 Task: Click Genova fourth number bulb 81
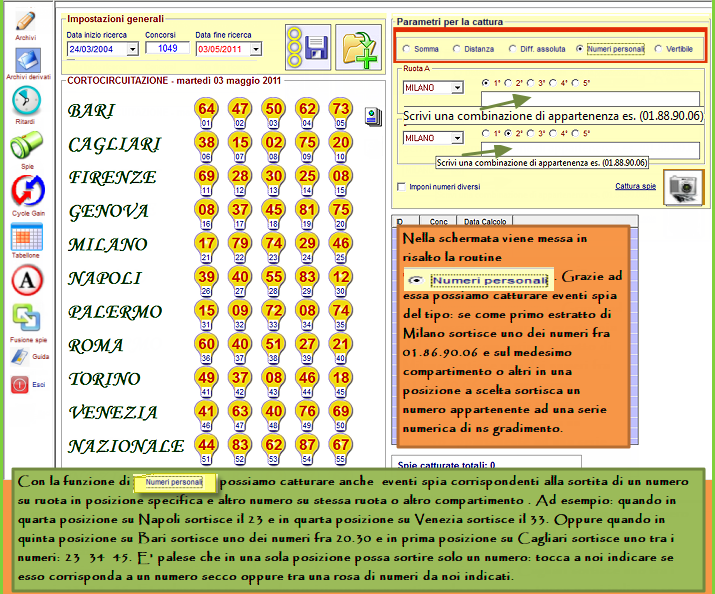pos(307,213)
